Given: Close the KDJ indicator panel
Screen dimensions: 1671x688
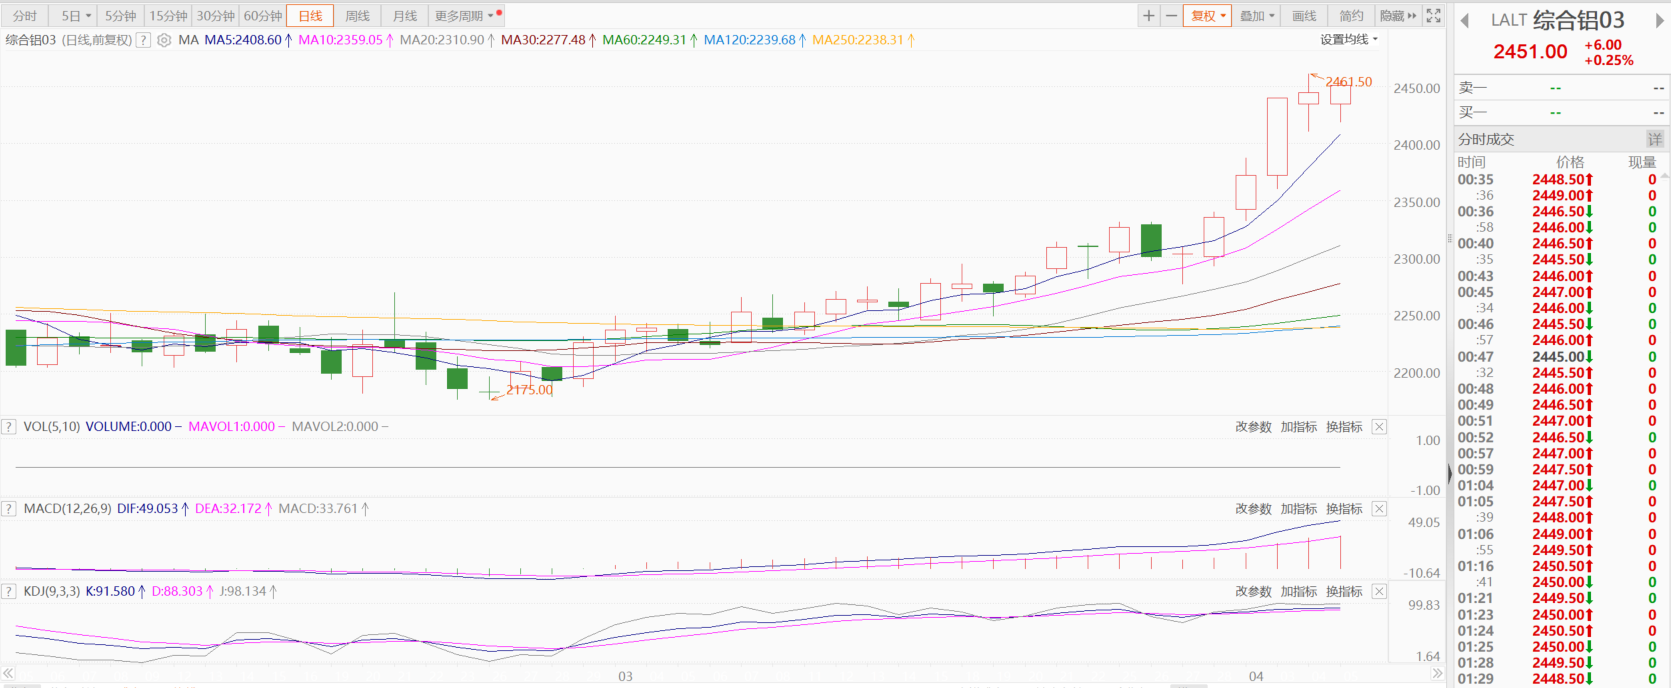Looking at the screenshot, I should tap(1379, 592).
